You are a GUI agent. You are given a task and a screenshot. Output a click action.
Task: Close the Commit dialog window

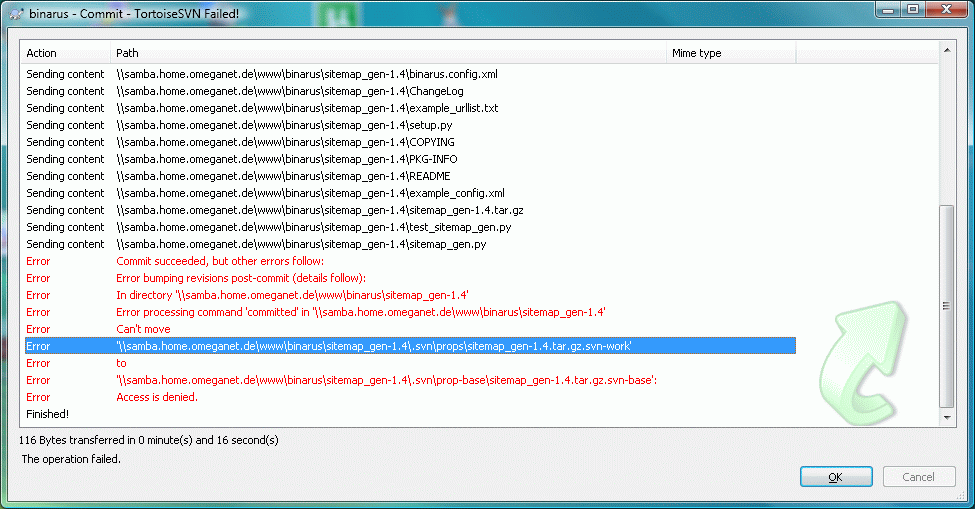946,9
